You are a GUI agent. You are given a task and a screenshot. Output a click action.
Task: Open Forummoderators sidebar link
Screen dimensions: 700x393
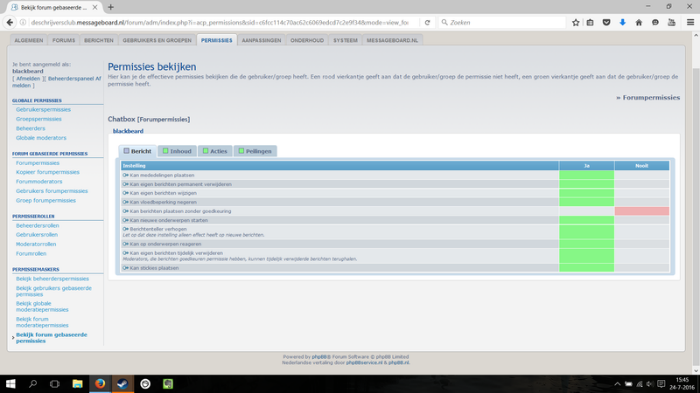(39, 182)
